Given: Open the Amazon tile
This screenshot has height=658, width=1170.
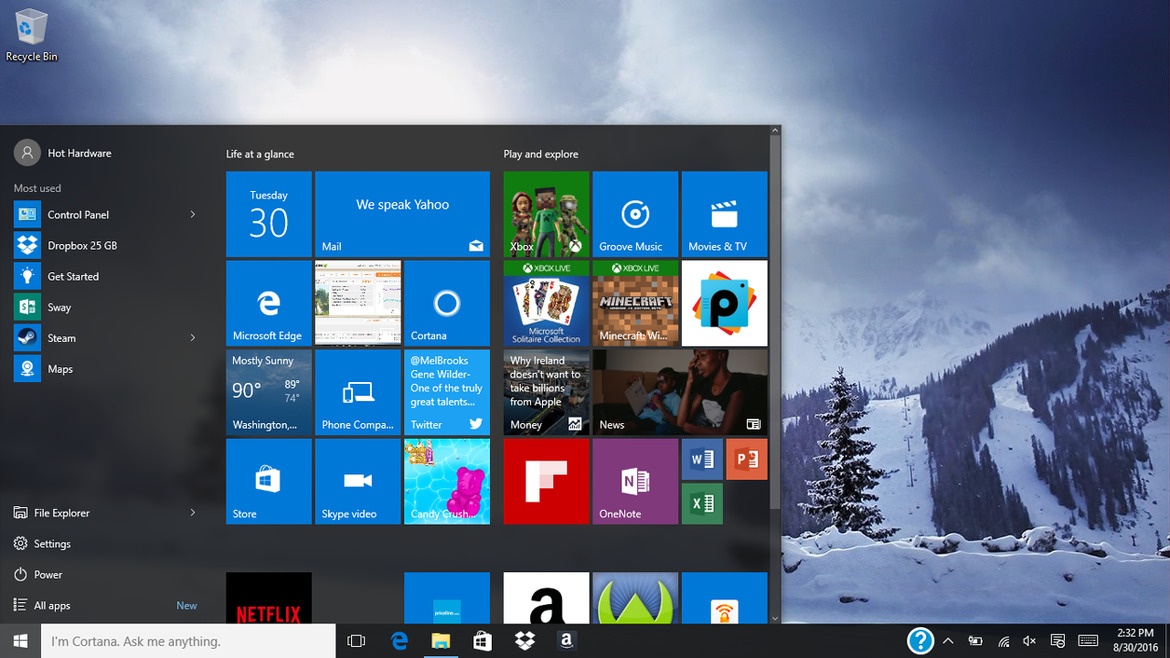Looking at the screenshot, I should pos(546,598).
